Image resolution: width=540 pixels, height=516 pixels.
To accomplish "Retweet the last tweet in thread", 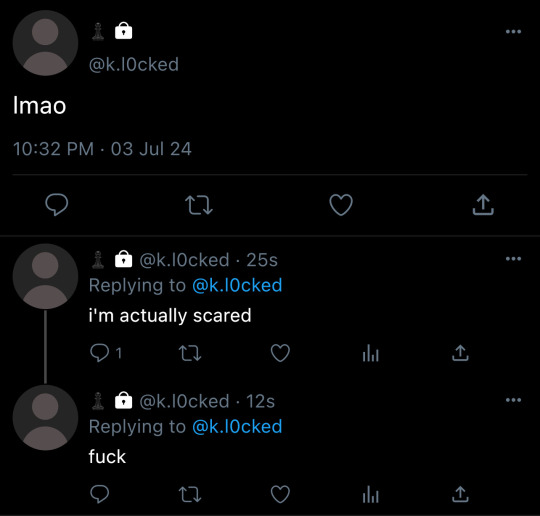I will click(x=190, y=495).
